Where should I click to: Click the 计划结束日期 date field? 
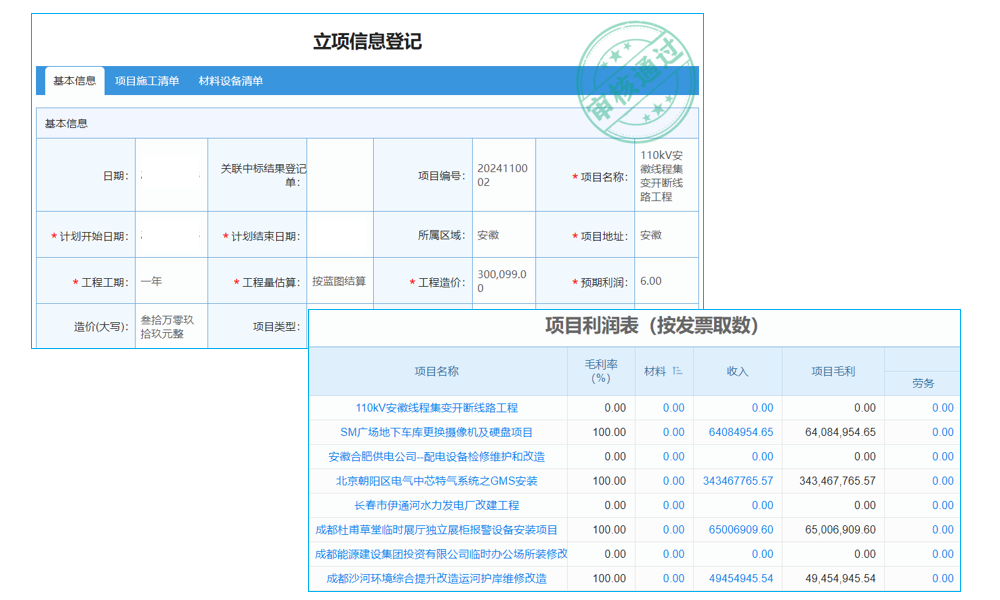click(x=339, y=234)
